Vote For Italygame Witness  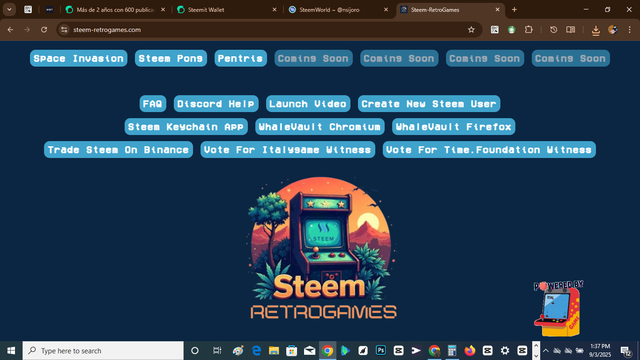click(x=288, y=150)
